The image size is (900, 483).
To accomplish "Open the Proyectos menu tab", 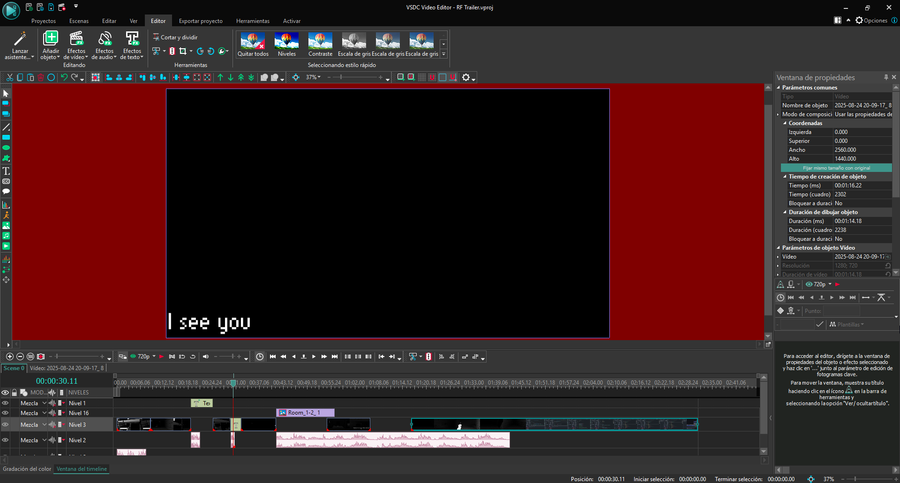I will pos(44,21).
